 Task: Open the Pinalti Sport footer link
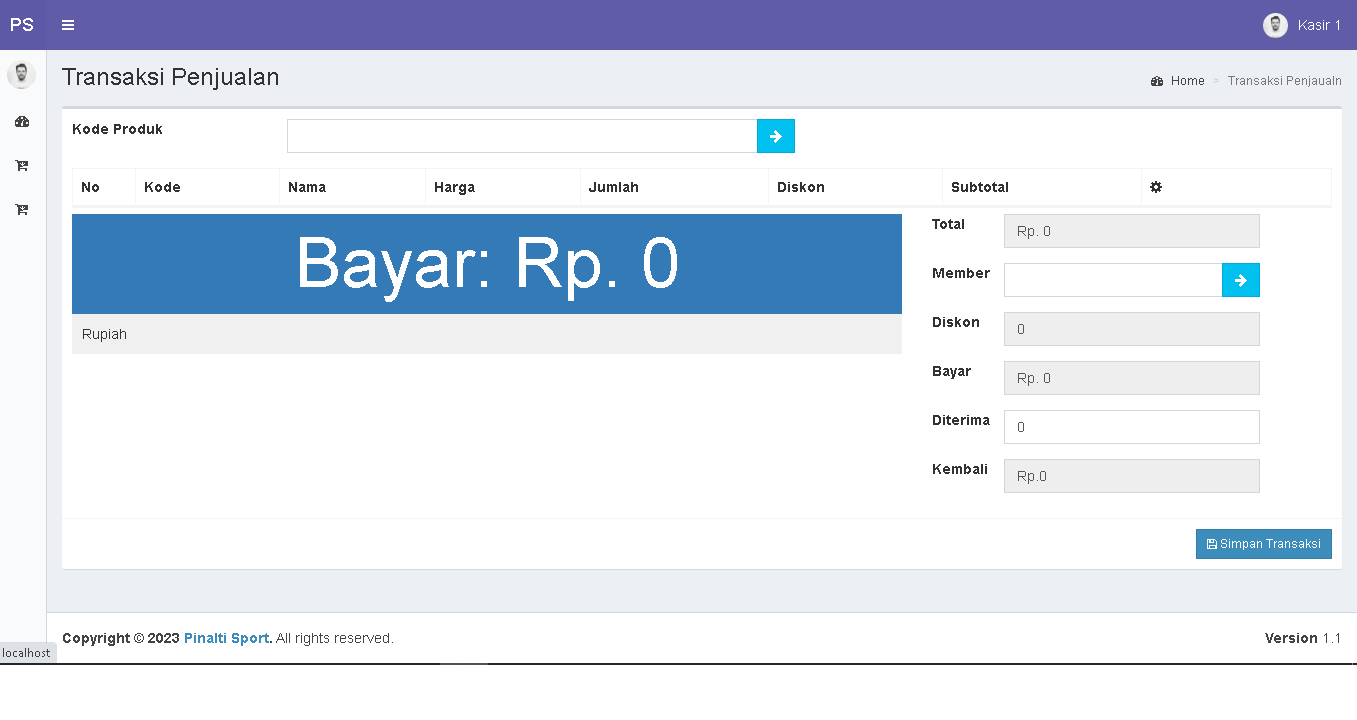coord(226,638)
